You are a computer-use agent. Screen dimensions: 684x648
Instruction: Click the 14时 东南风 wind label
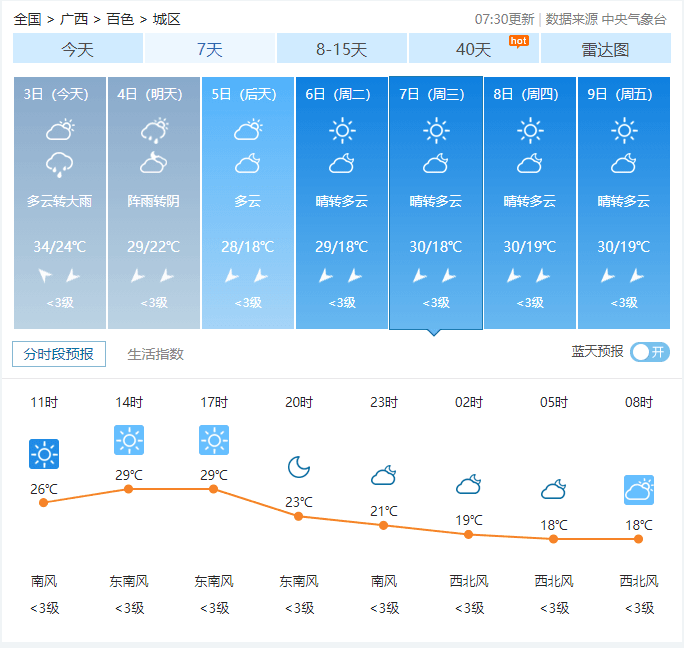pyautogui.click(x=129, y=581)
